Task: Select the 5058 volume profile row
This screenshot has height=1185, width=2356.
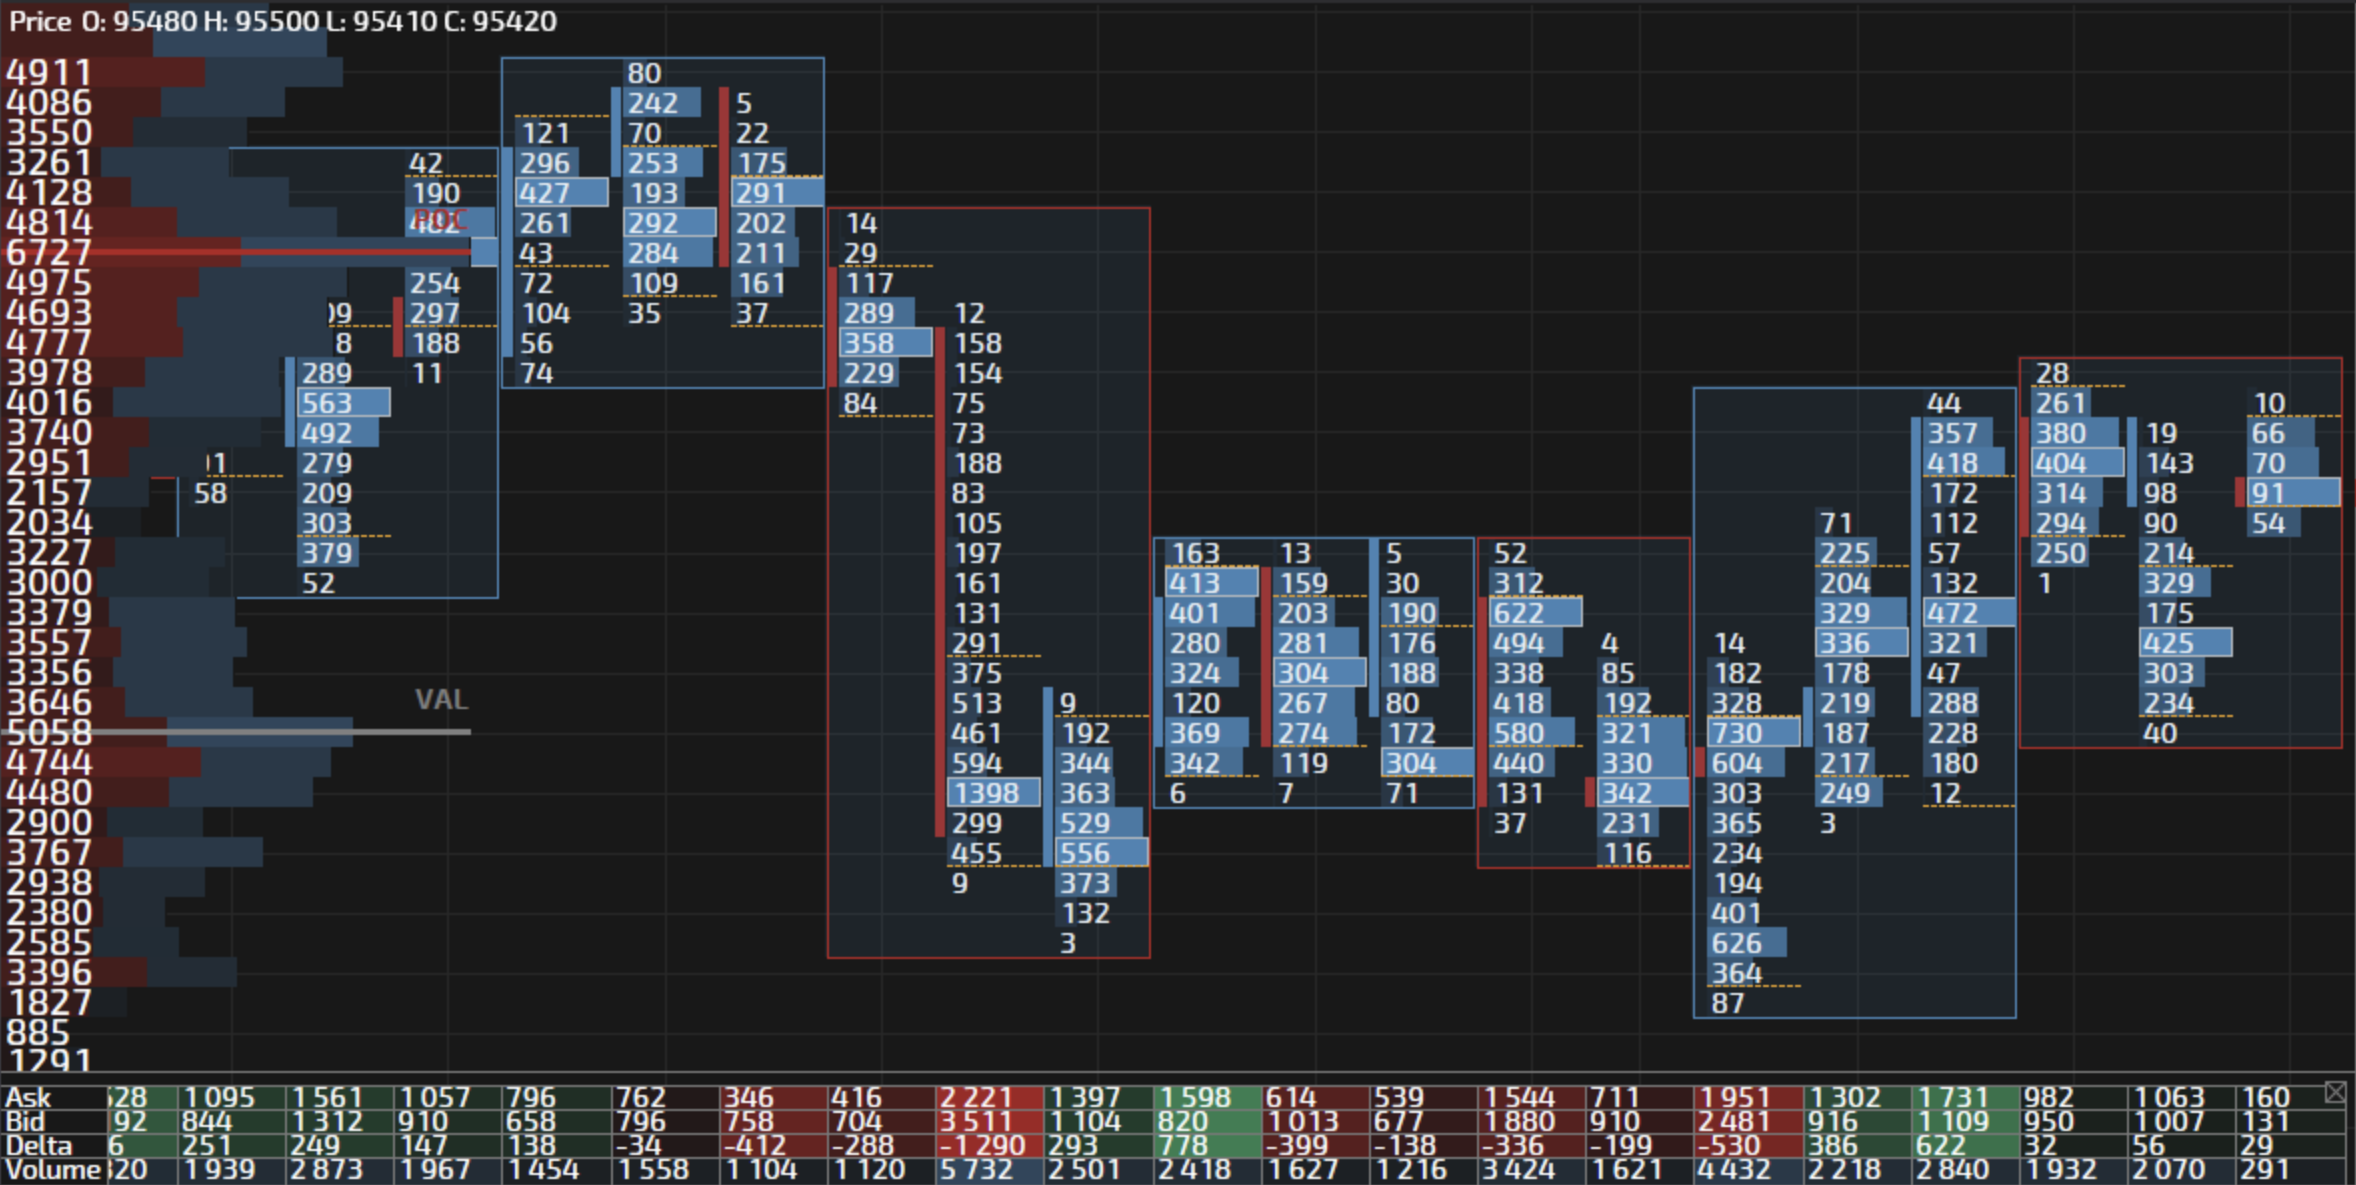Action: pos(49,732)
